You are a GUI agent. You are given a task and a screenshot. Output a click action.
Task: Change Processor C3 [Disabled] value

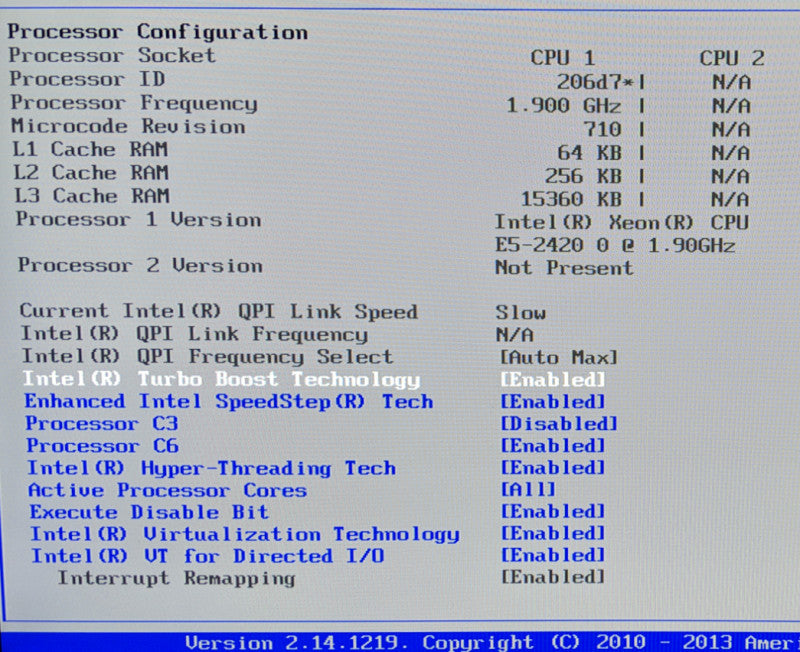click(559, 424)
